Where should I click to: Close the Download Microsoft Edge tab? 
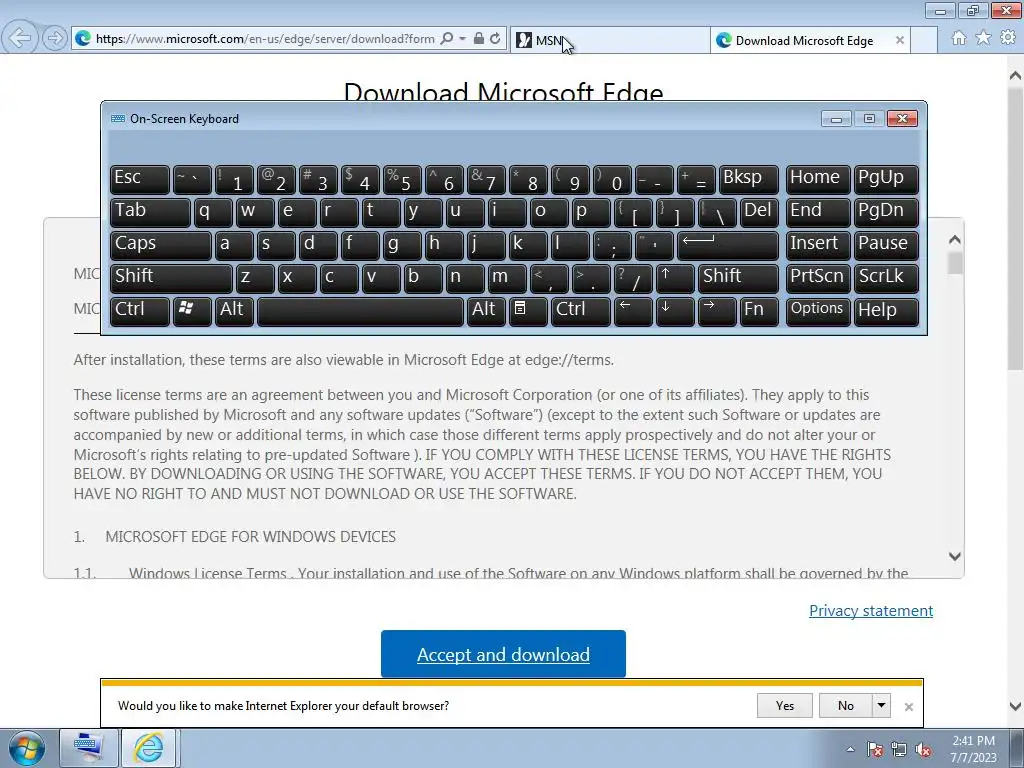coord(899,40)
